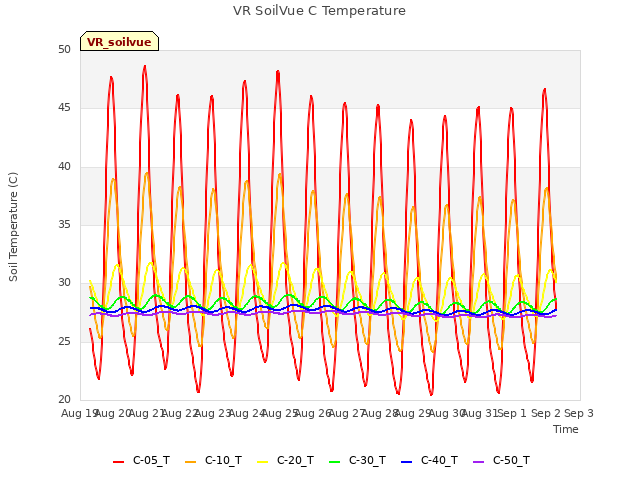Click the Sep 2 date tick label
640x480 pixels.
pos(546,413)
